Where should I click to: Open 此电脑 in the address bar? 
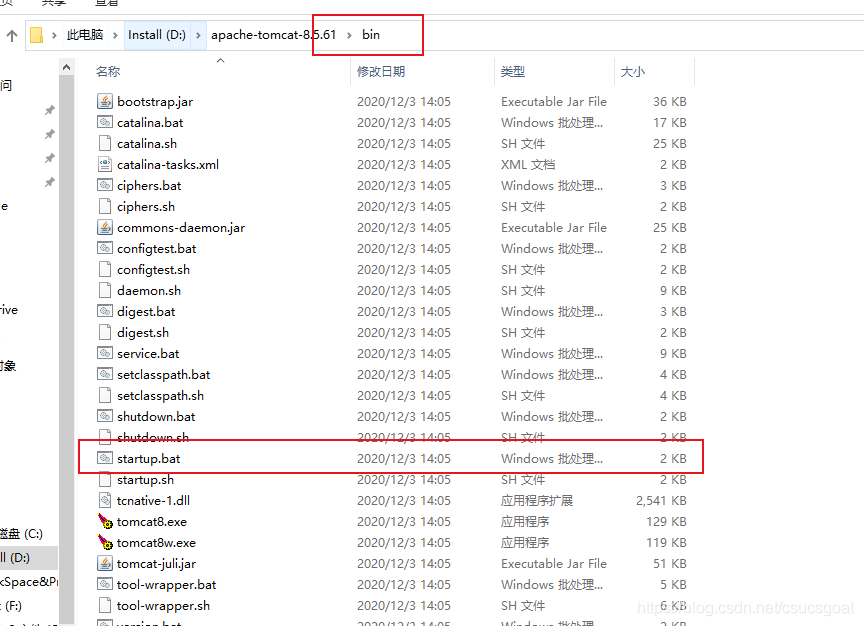coord(85,35)
